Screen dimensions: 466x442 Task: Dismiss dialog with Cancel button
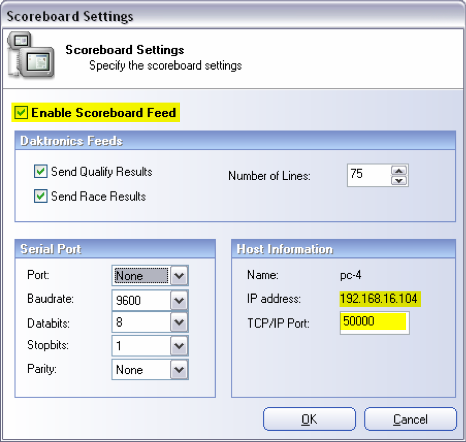(x=410, y=419)
